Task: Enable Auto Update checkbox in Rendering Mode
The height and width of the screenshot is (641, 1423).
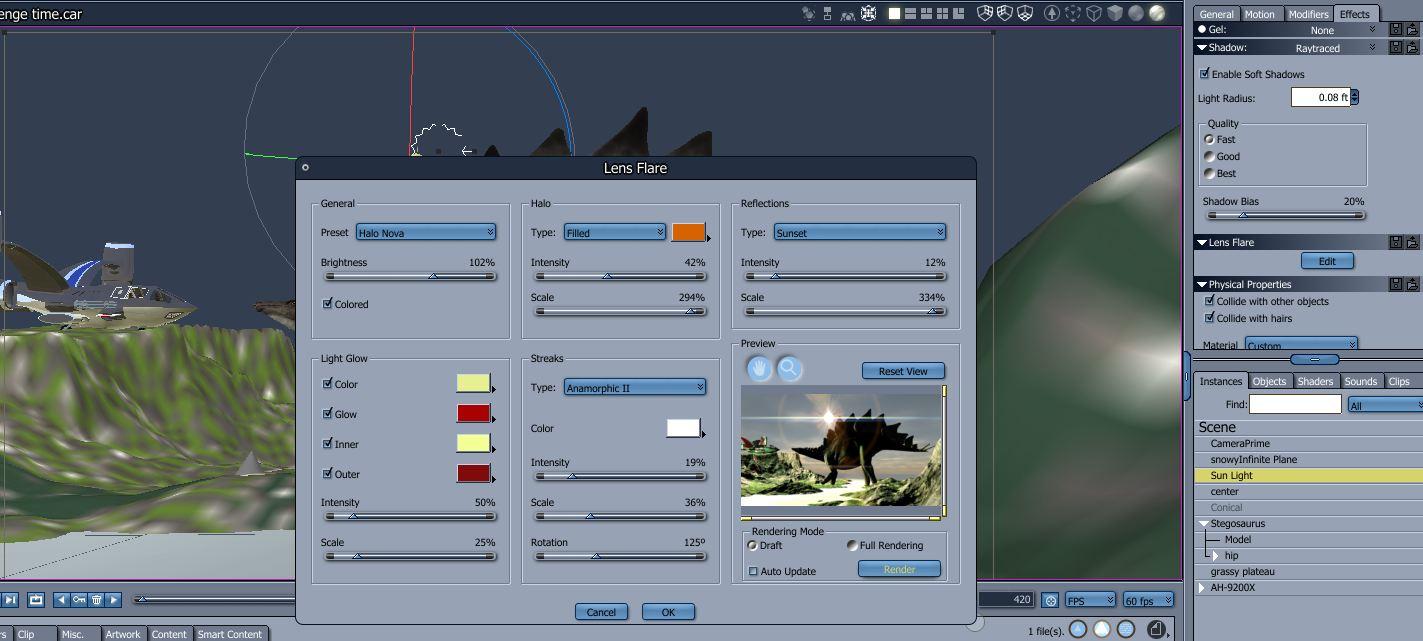Action: click(753, 571)
